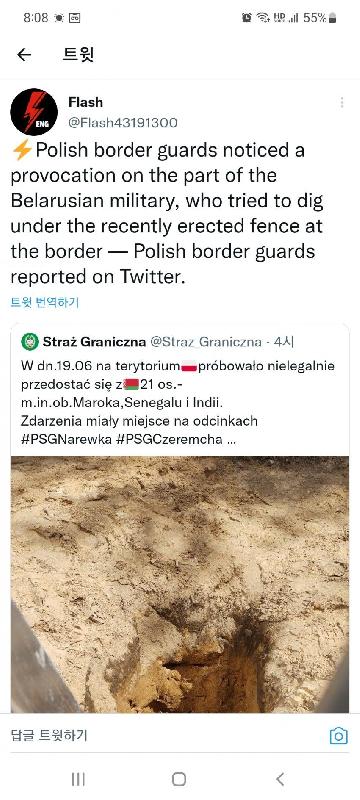Click the 트윗 번역하기 translate link
Viewport: 360px width, 800px height.
[45, 303]
